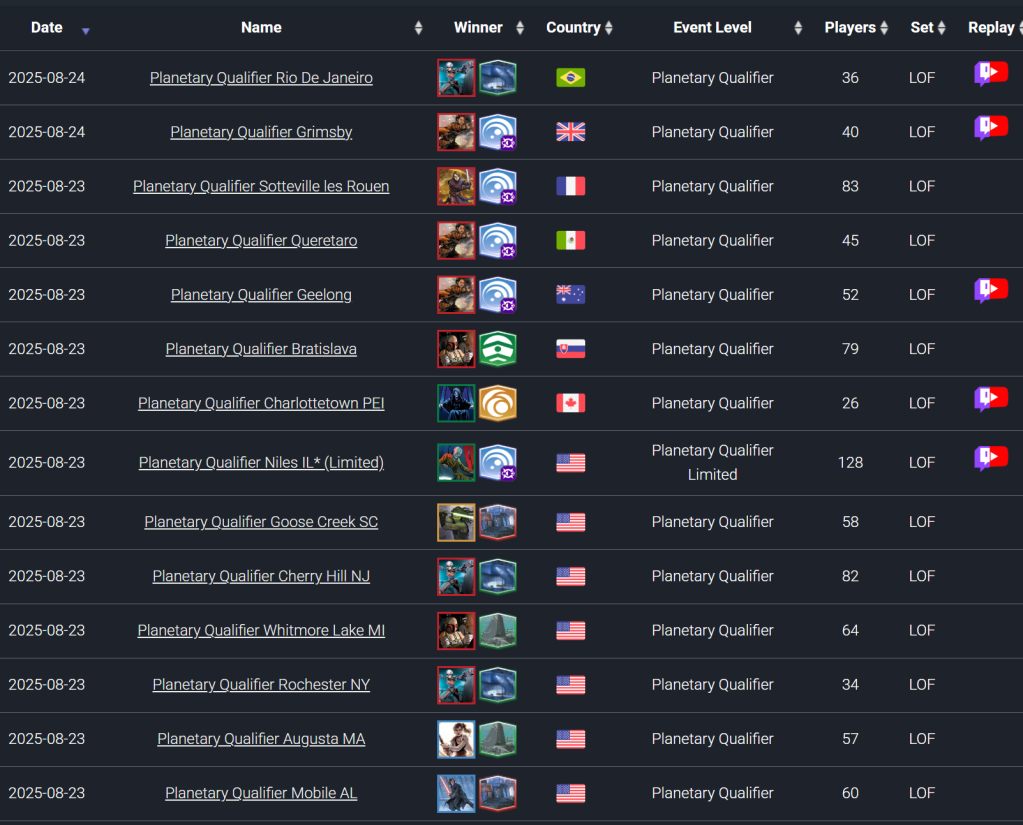
Task: Sort by Event Level column header
Action: [712, 28]
